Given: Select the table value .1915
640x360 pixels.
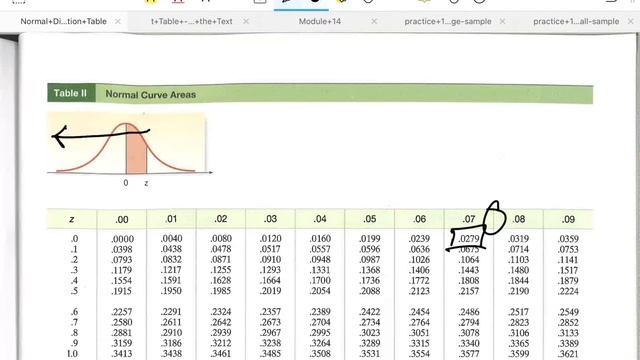Looking at the screenshot, I should tap(122, 291).
